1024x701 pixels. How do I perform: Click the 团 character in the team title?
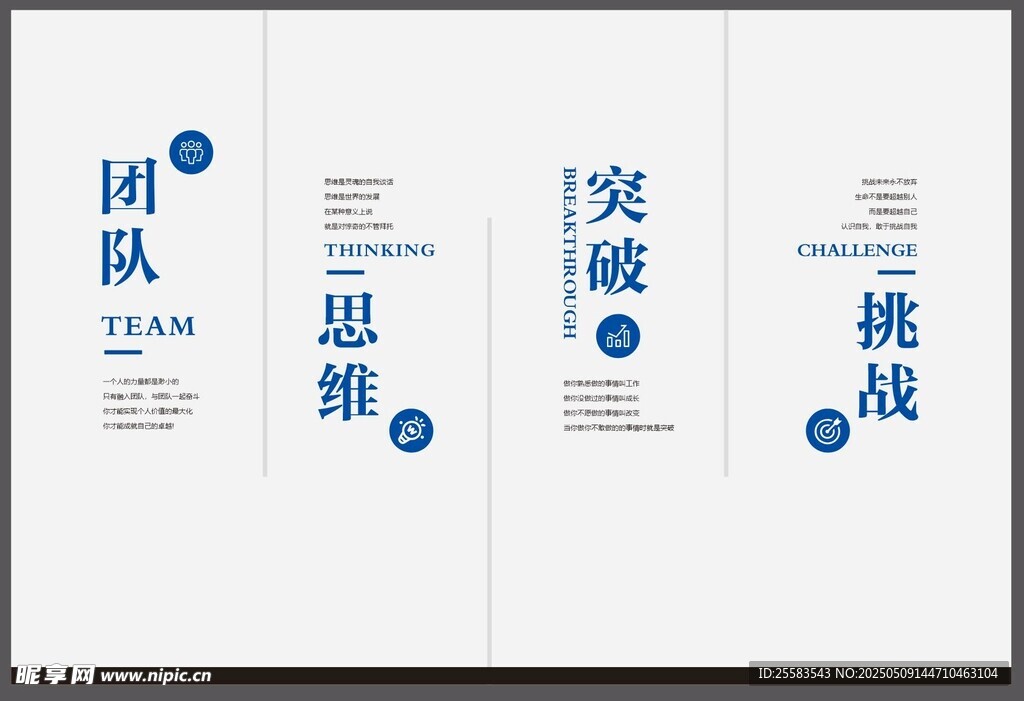[x=129, y=186]
